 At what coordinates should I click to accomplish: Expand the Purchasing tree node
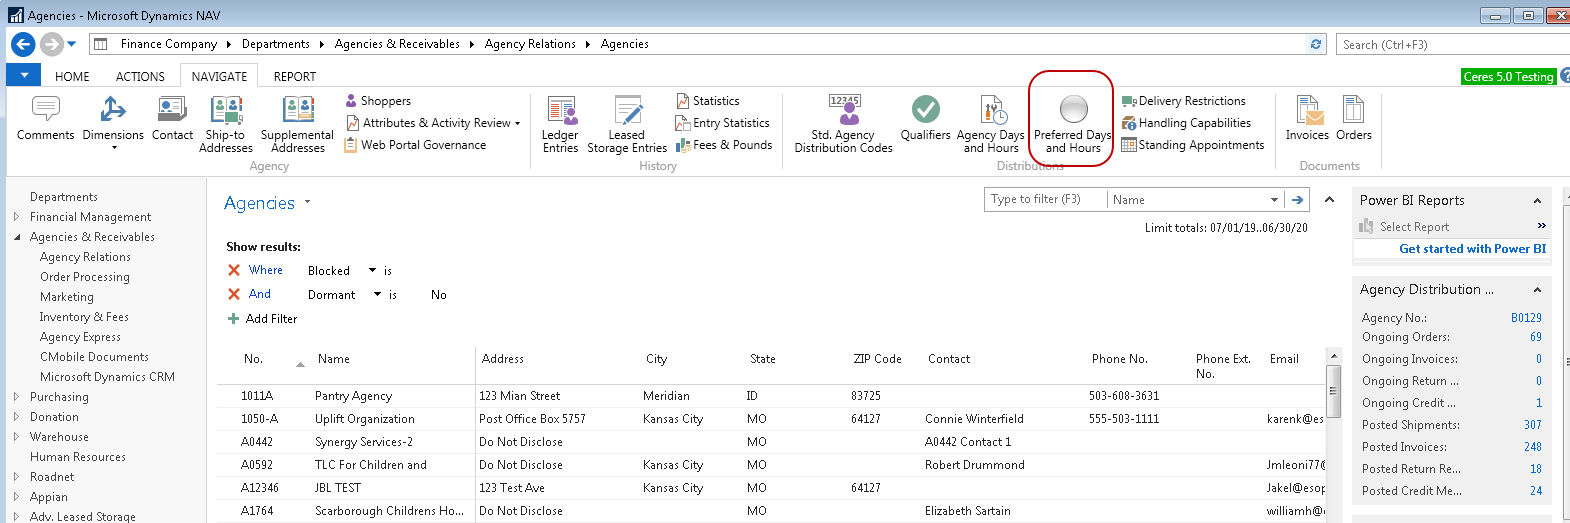pyautogui.click(x=16, y=397)
